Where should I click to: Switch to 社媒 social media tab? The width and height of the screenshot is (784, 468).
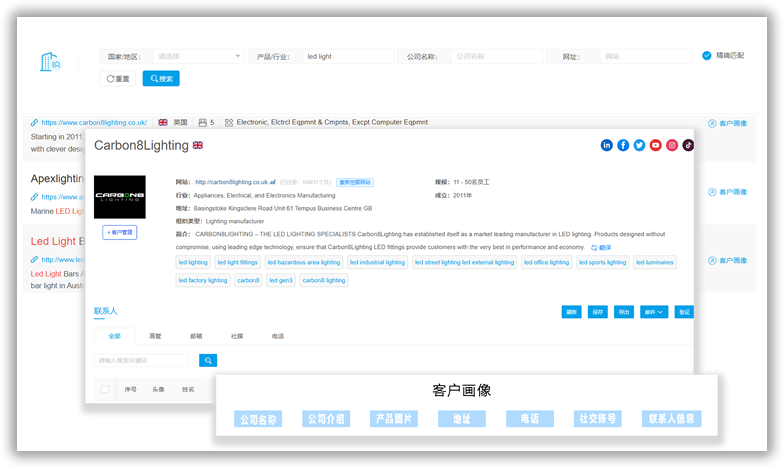(x=237, y=336)
